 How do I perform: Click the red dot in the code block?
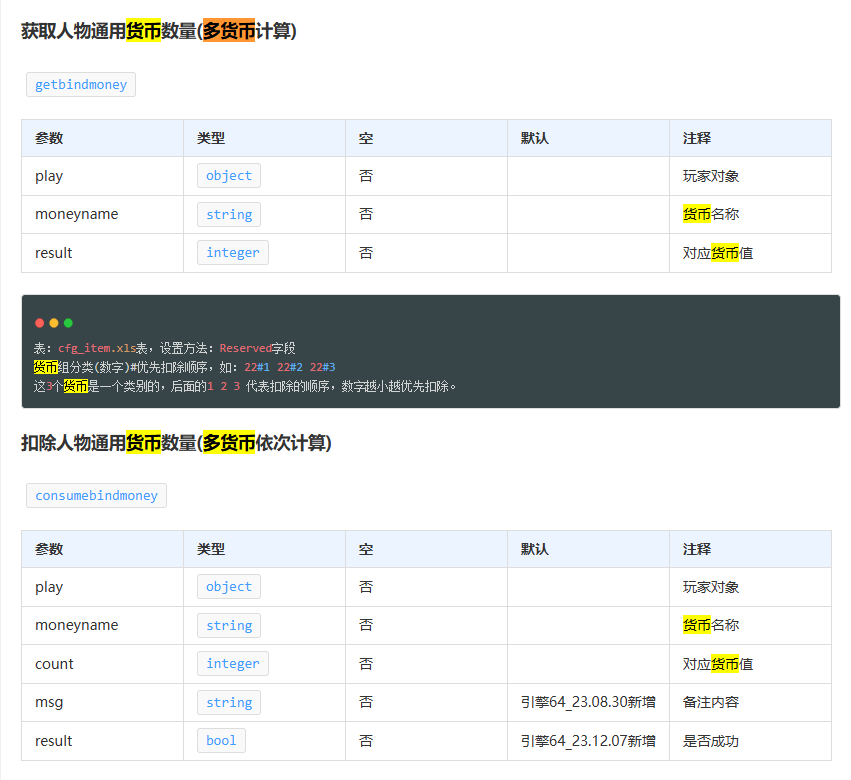(40, 323)
